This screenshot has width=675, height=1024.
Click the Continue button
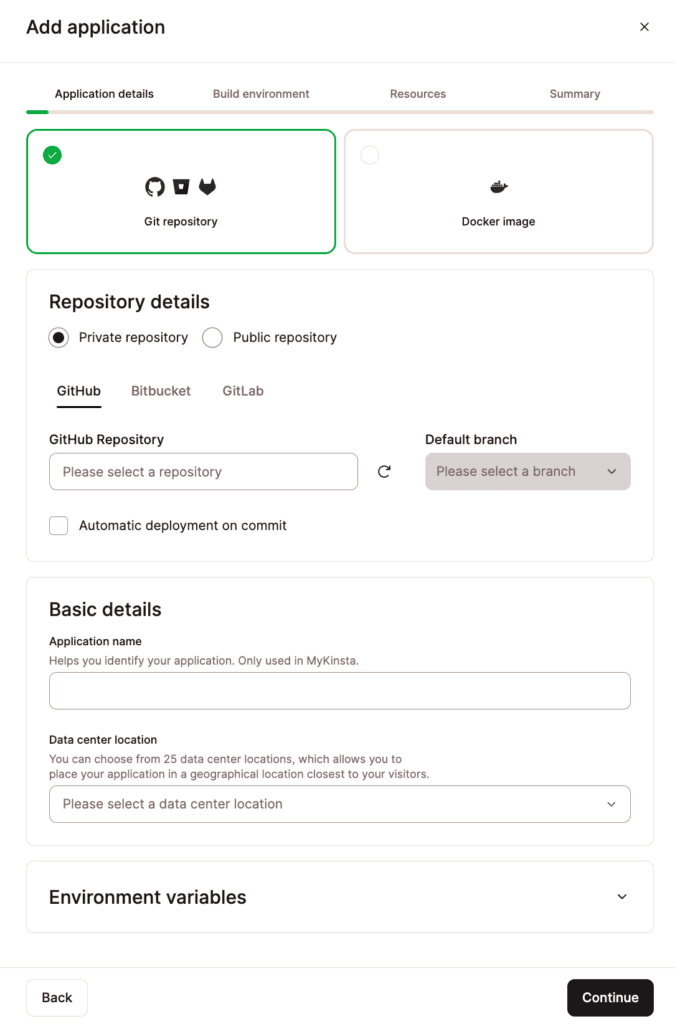tap(610, 997)
